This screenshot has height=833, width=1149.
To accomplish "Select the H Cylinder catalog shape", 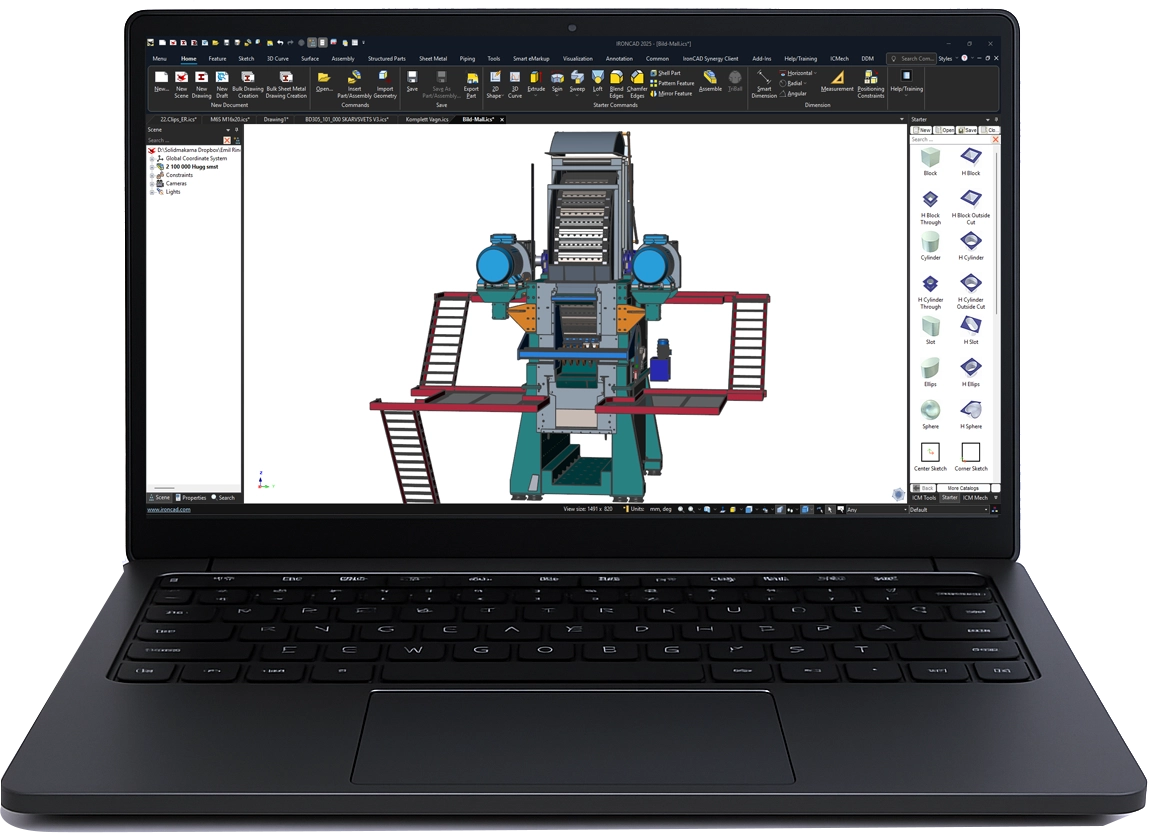I will tap(971, 242).
